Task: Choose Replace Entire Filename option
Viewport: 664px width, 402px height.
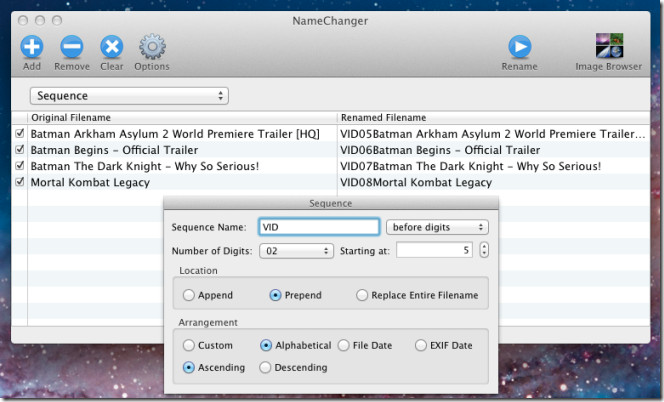Action: [362, 295]
